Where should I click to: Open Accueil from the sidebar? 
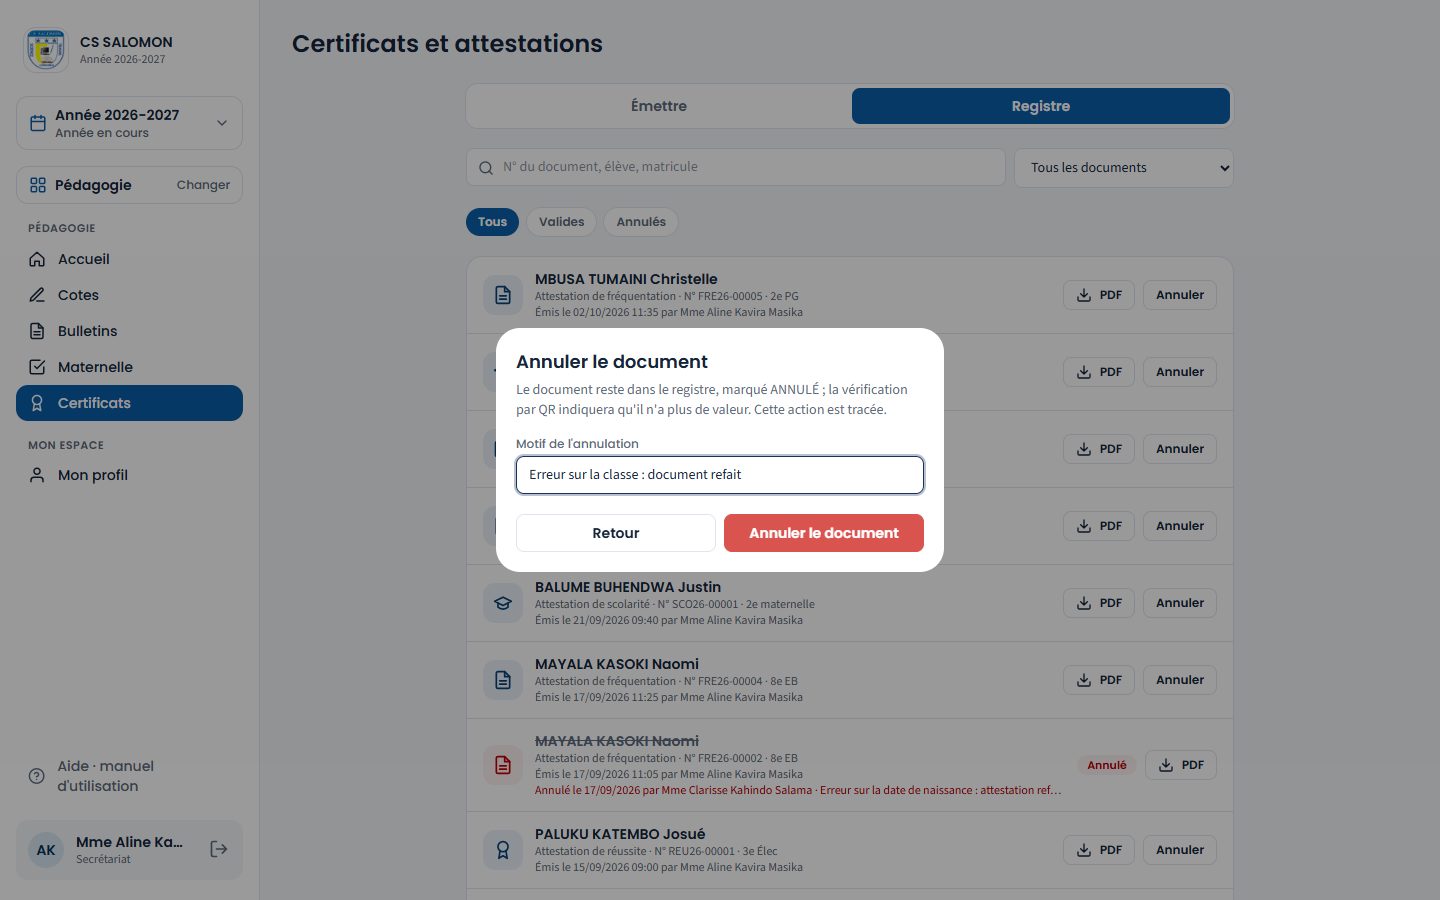pyautogui.click(x=129, y=259)
